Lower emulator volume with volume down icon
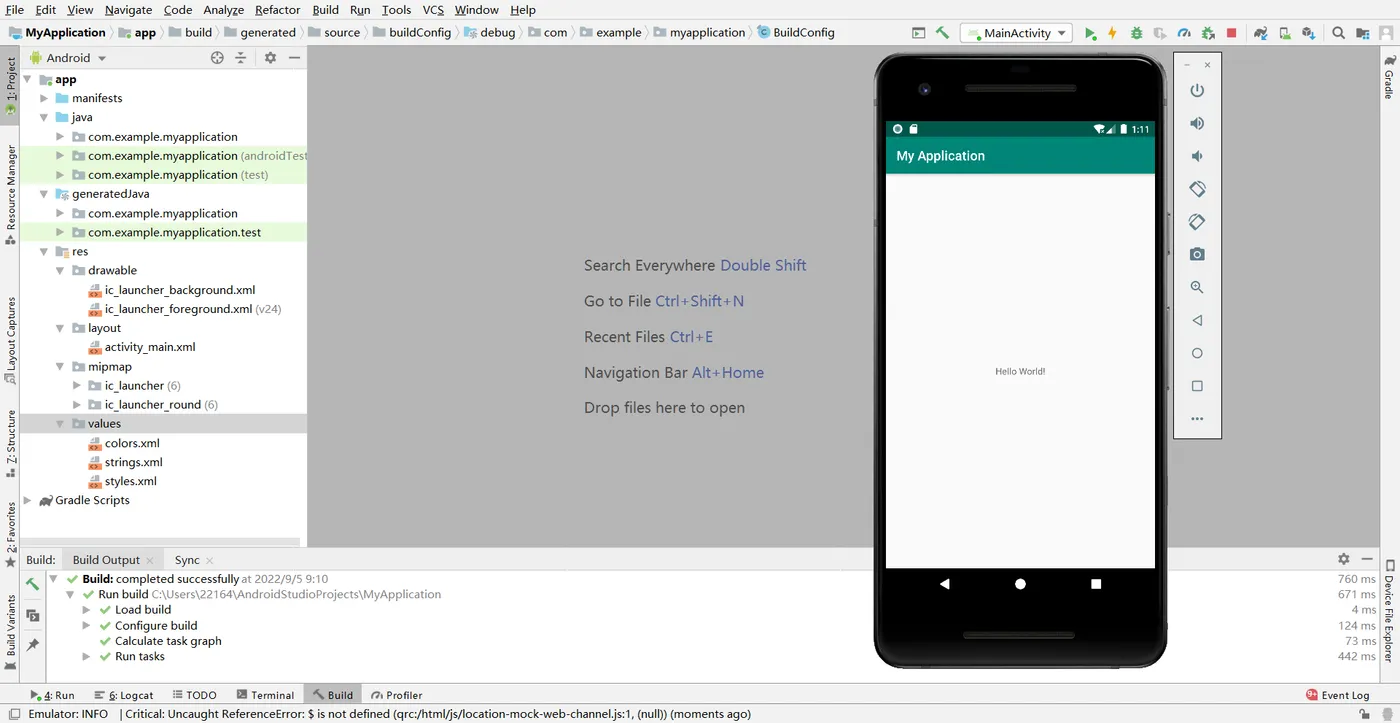The width and height of the screenshot is (1400, 723). [1197, 156]
